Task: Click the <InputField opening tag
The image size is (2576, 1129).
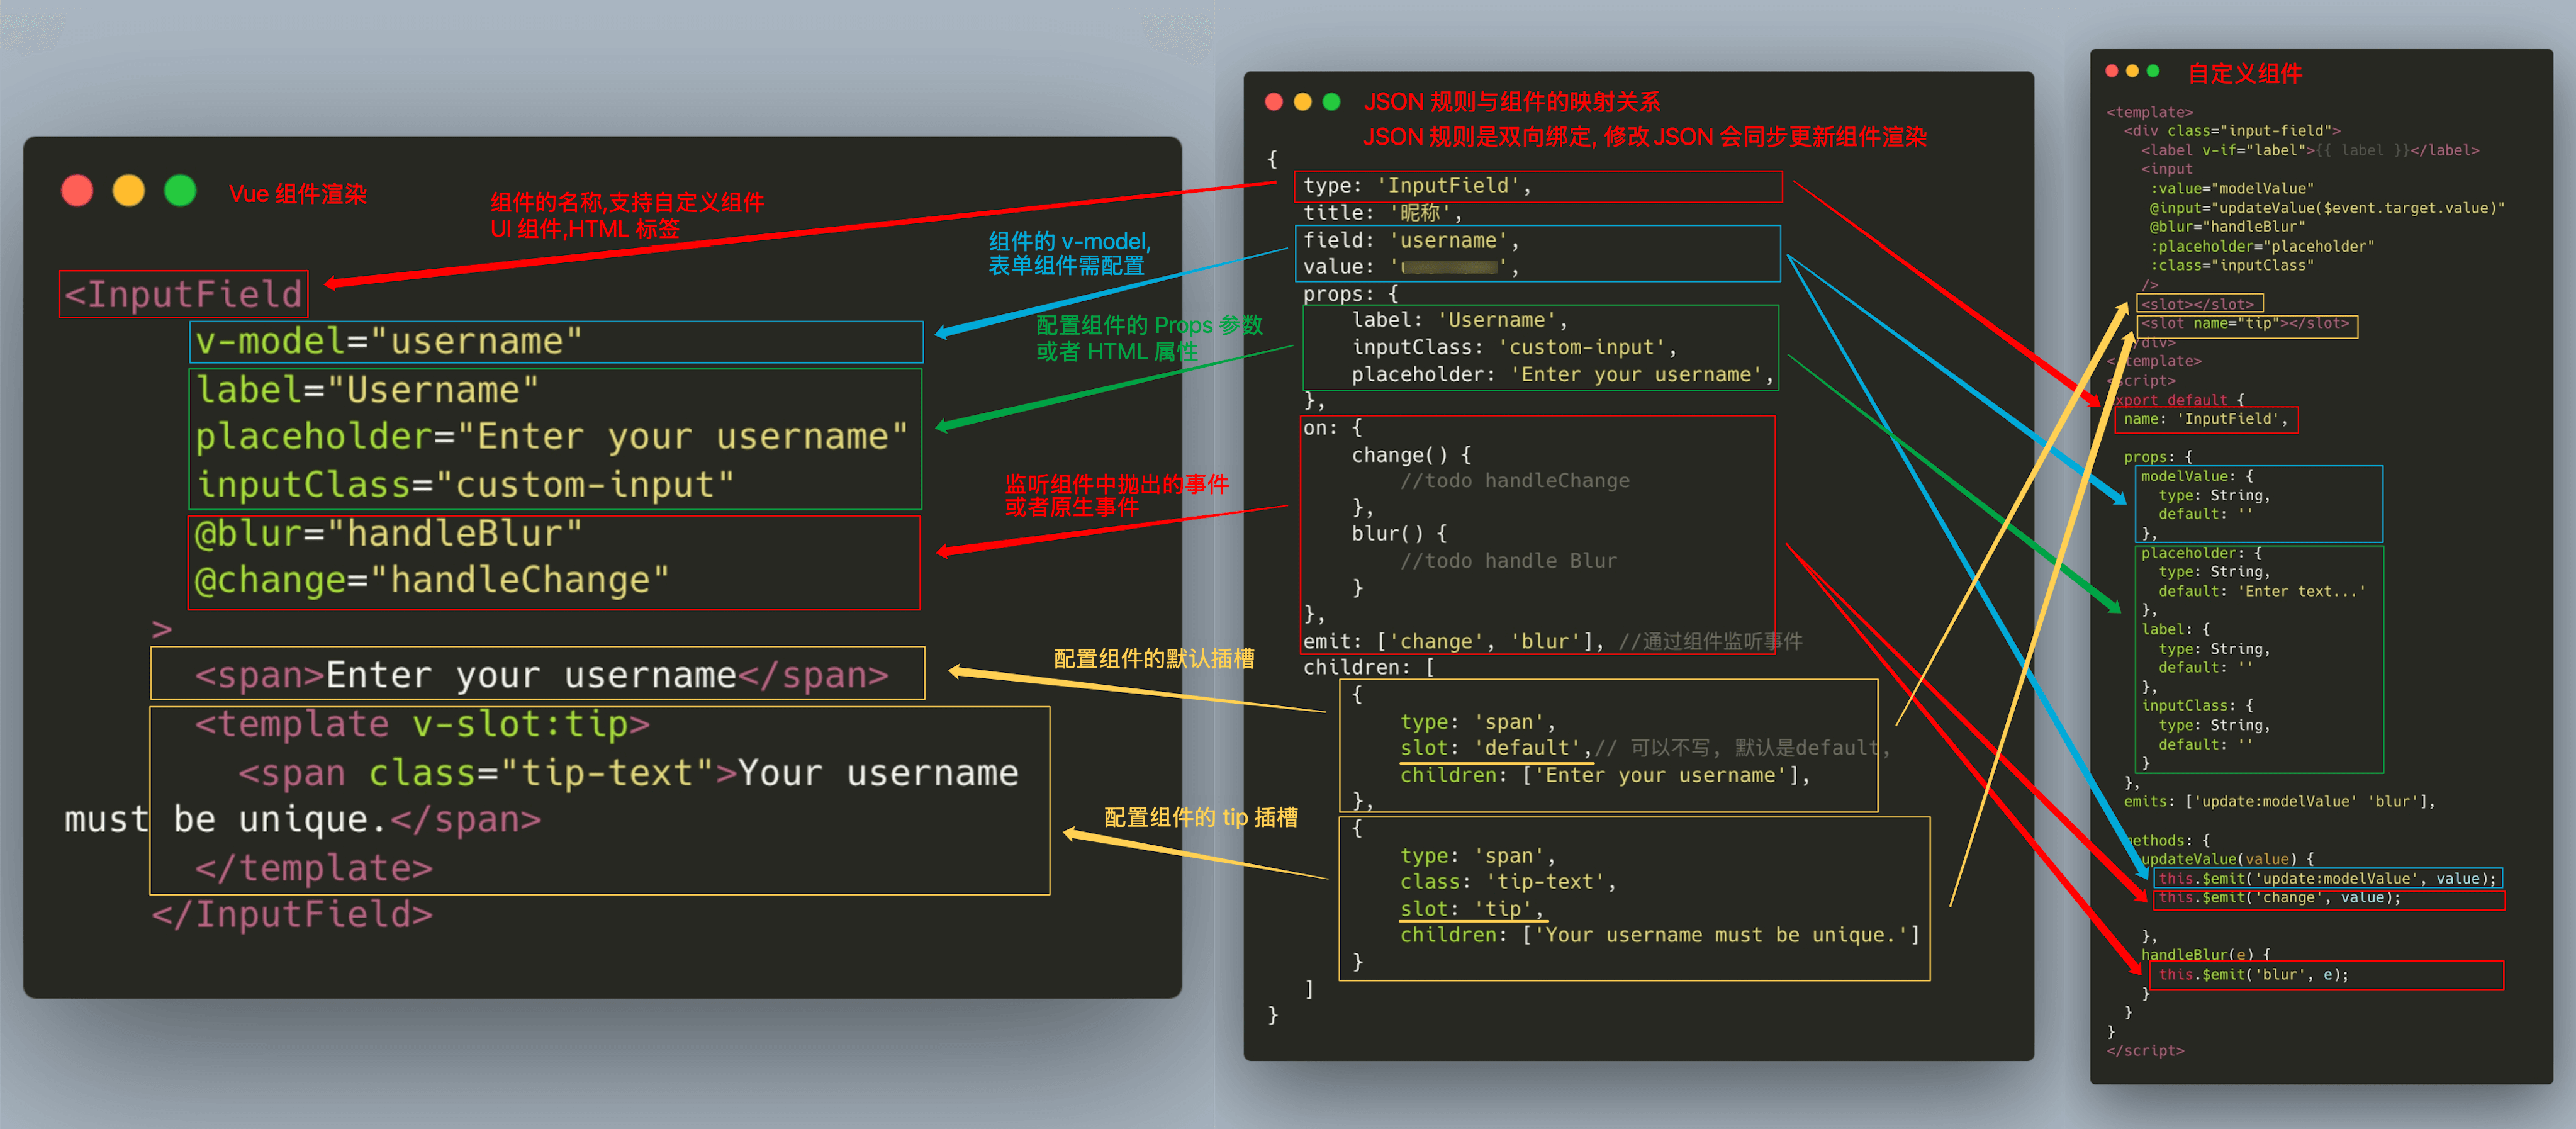Action: coord(184,294)
